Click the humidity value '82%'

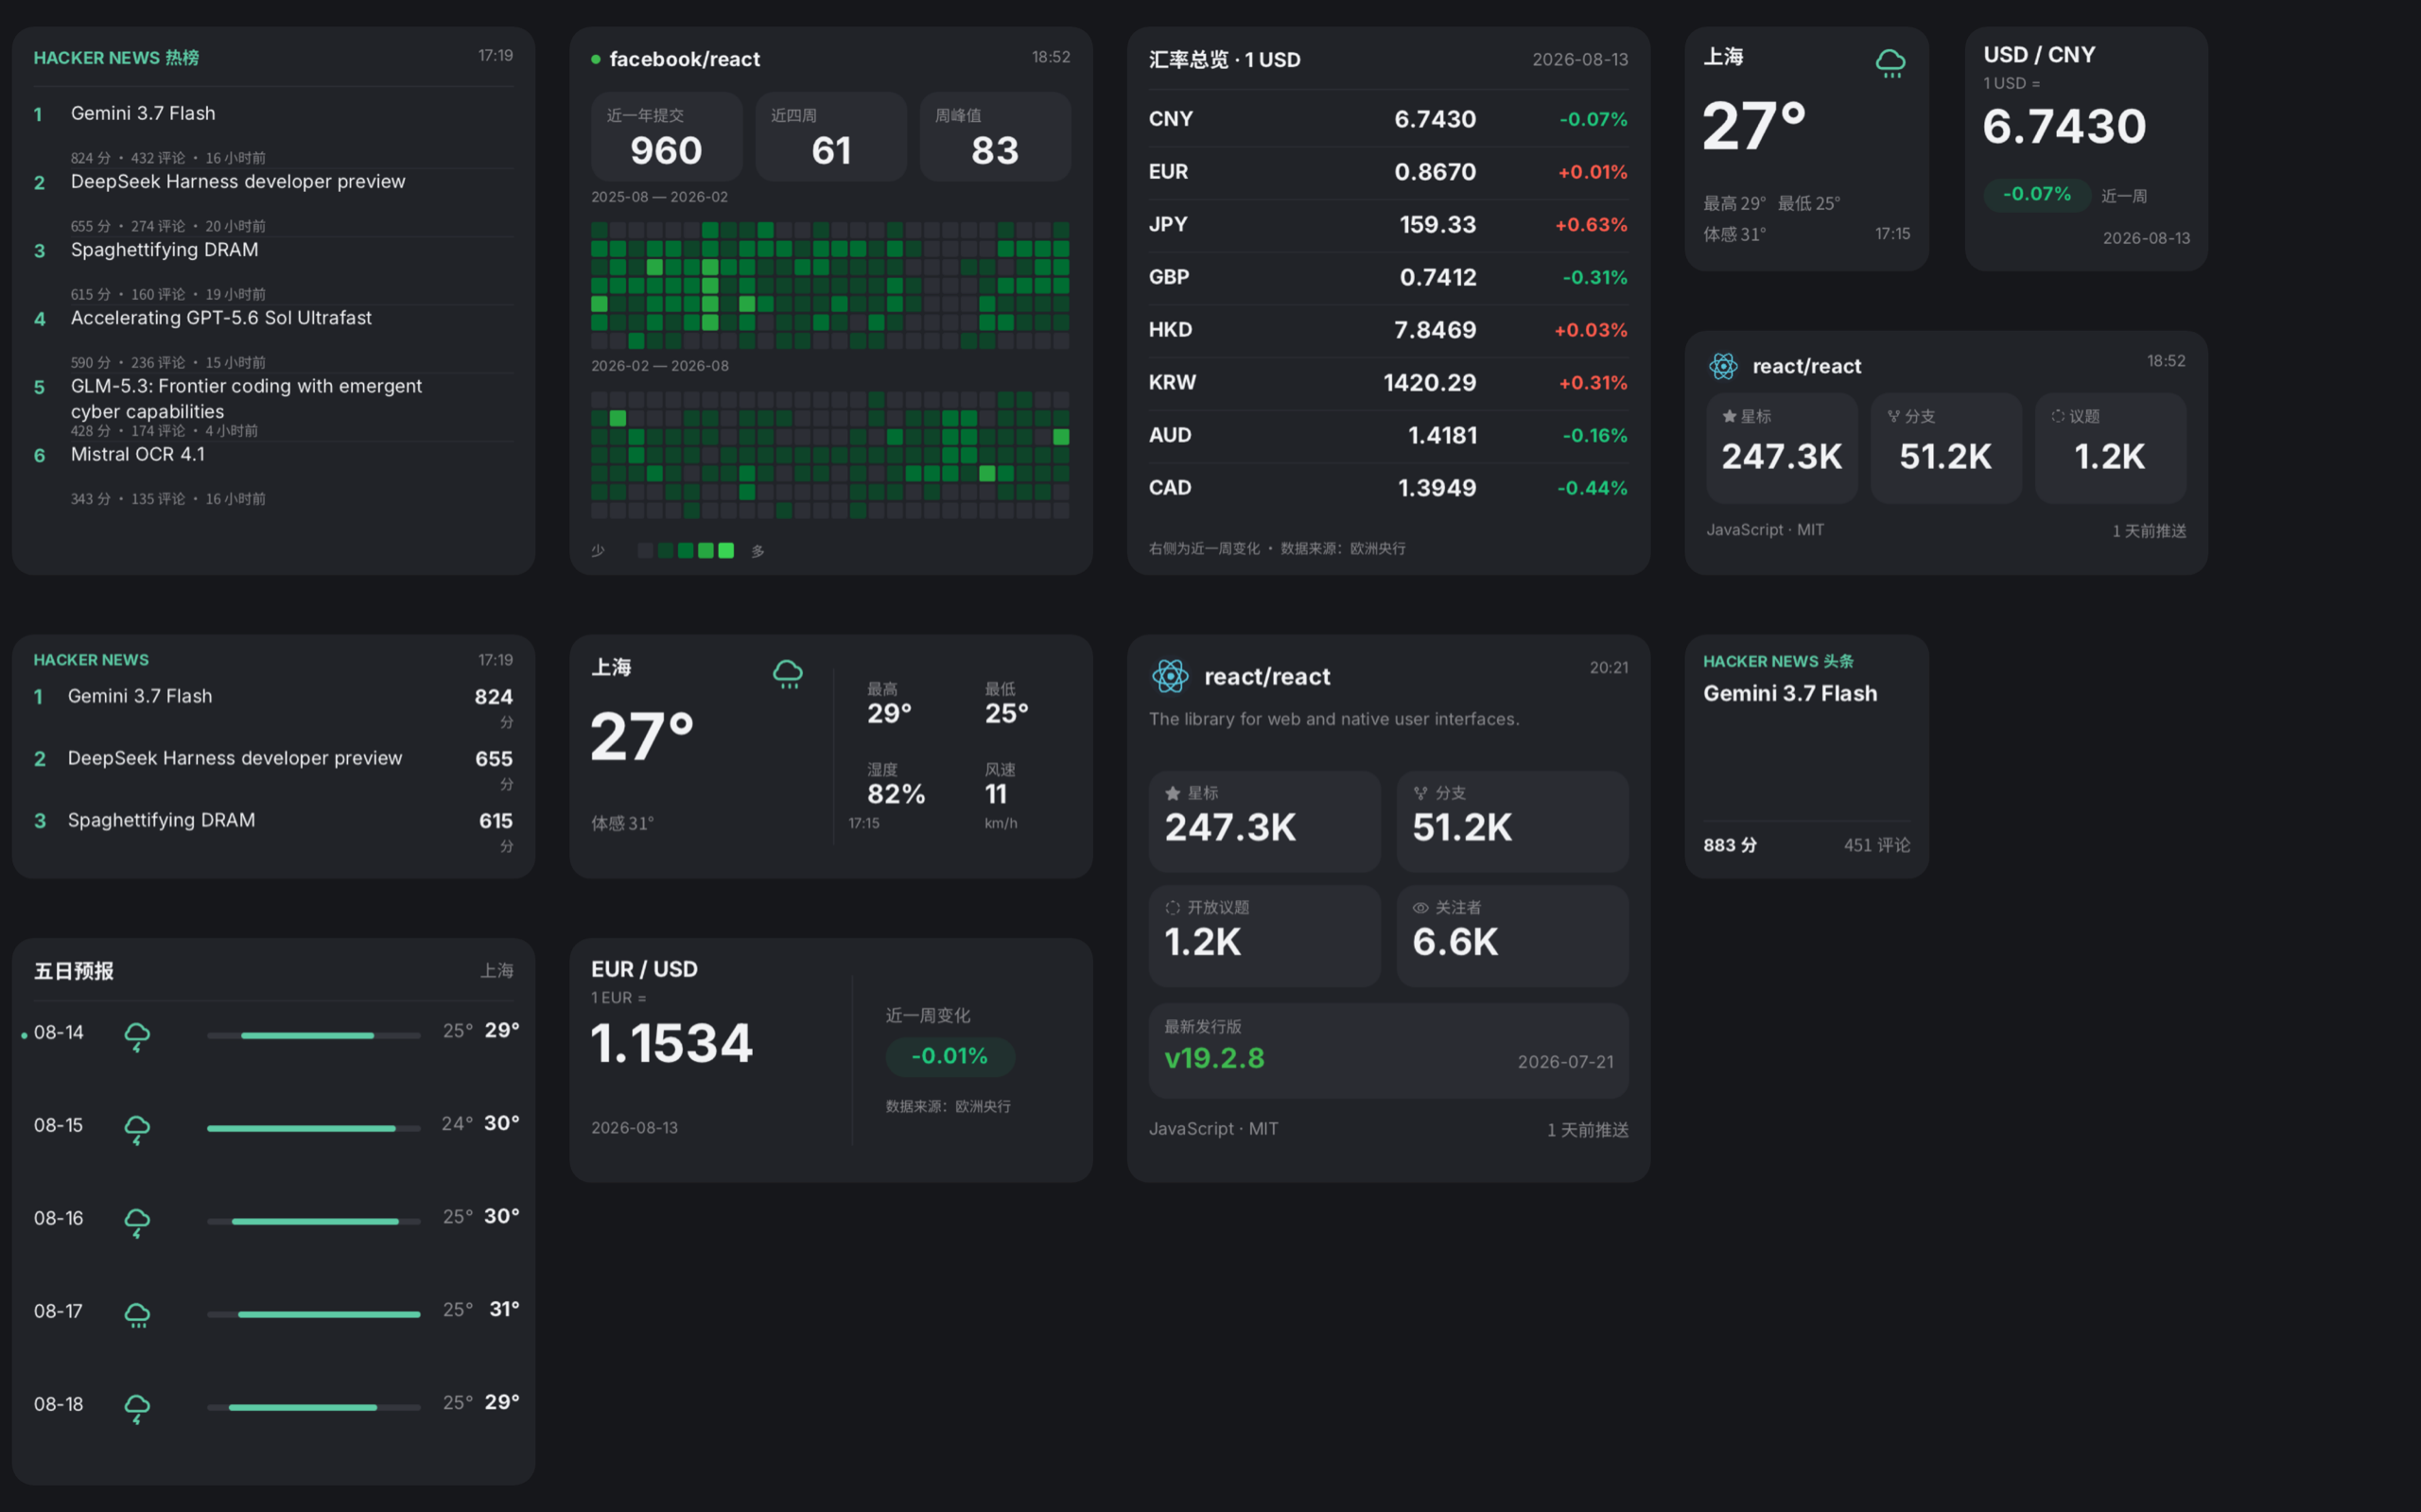(896, 794)
